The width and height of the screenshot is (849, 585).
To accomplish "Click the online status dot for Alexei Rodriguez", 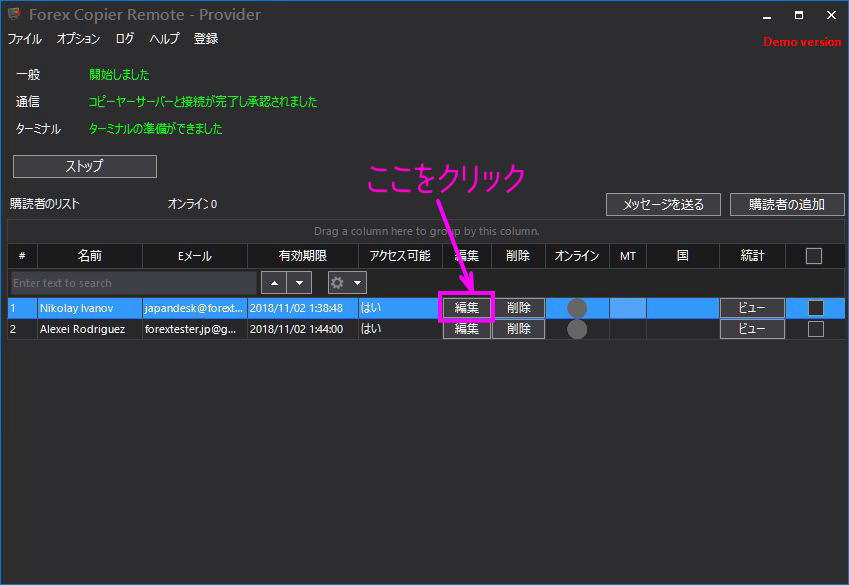I will coord(576,328).
